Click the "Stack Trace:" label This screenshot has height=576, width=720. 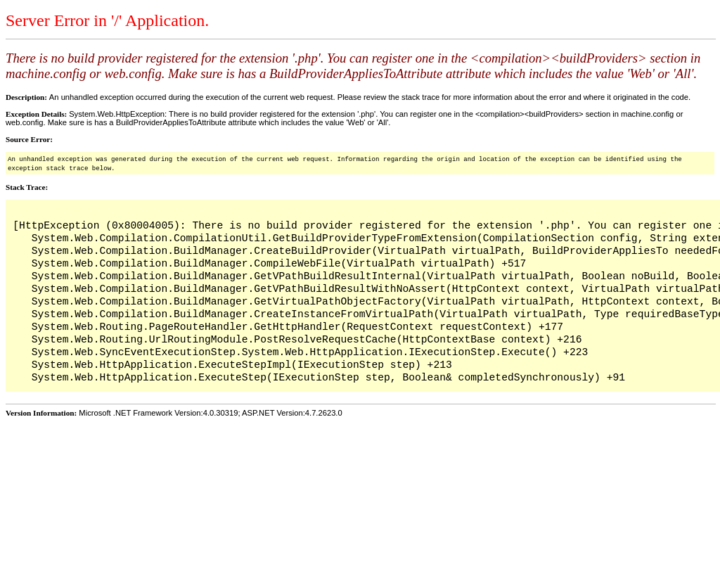[27, 187]
